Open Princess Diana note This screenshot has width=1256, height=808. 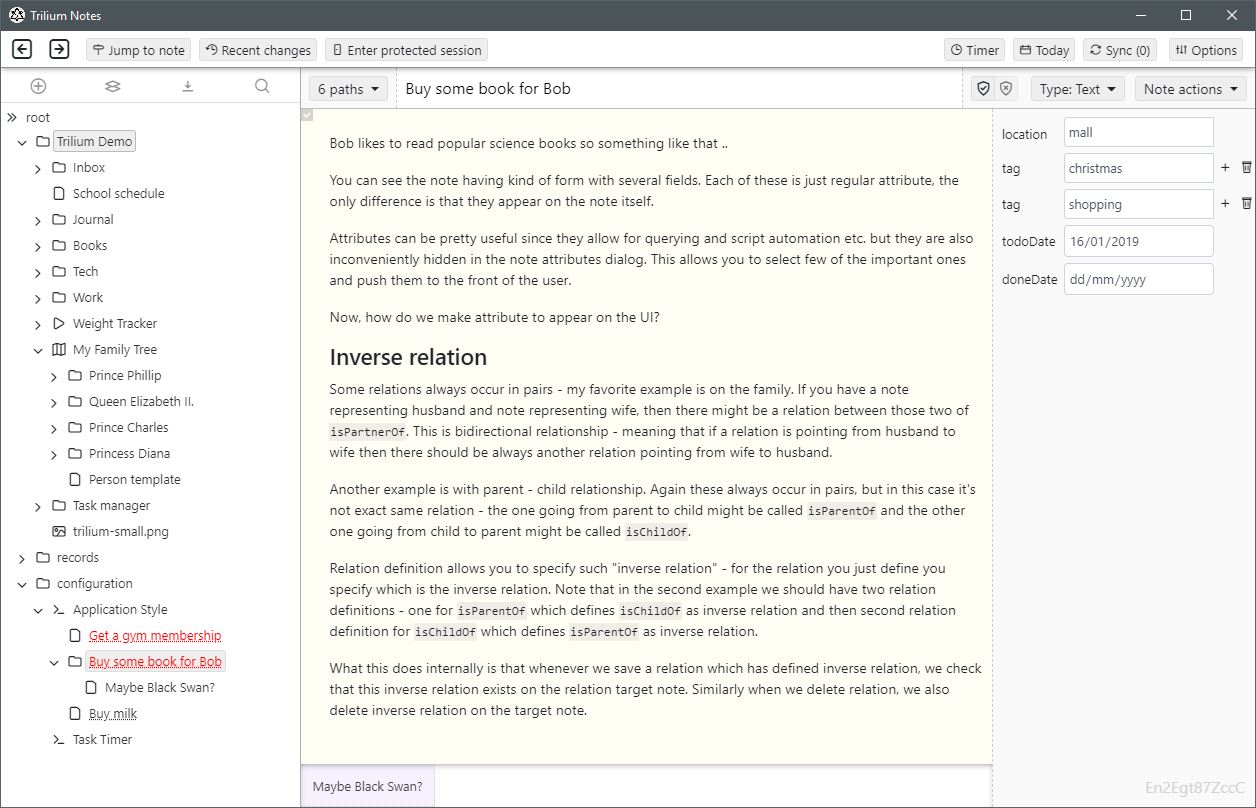click(129, 453)
